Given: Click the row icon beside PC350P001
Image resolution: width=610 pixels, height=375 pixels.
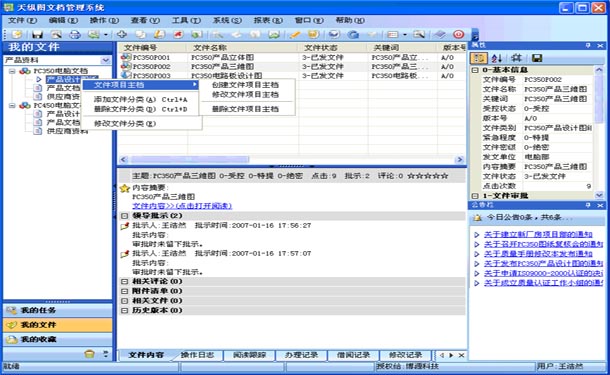Looking at the screenshot, I should pyautogui.click(x=126, y=57).
